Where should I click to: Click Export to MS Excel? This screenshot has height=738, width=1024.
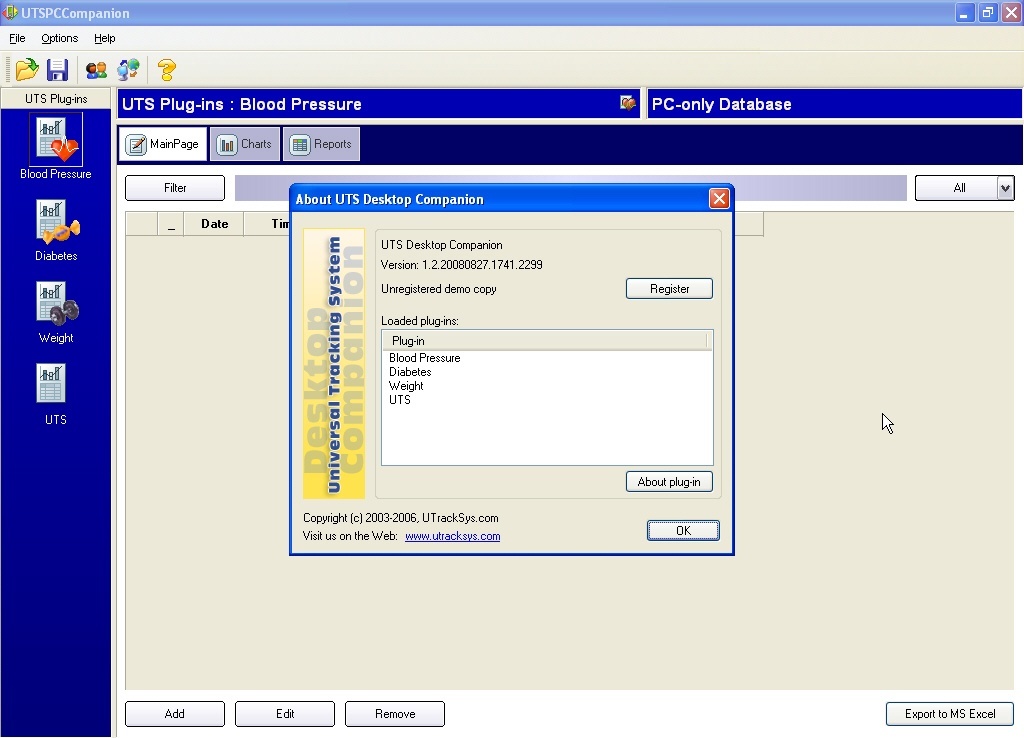point(948,714)
